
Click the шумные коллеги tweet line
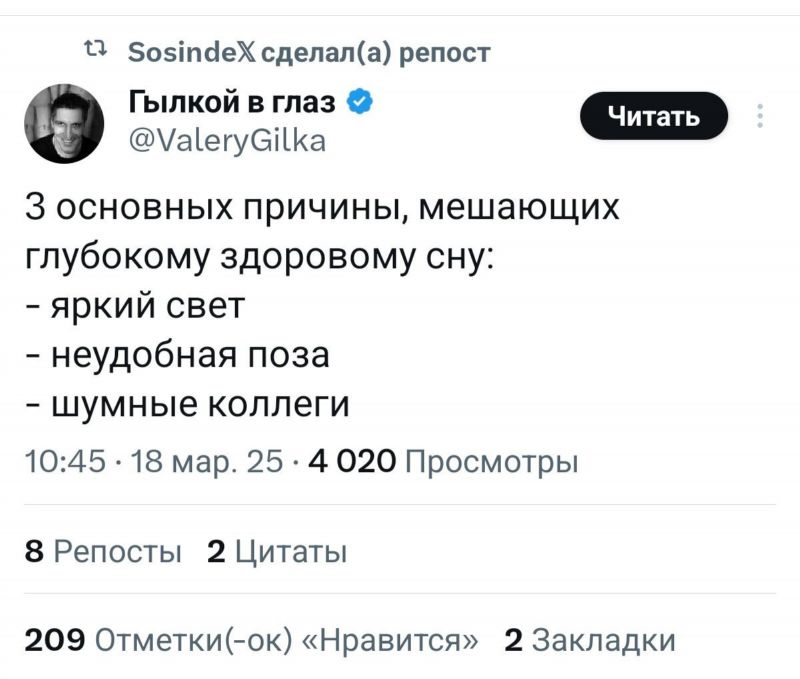click(187, 404)
